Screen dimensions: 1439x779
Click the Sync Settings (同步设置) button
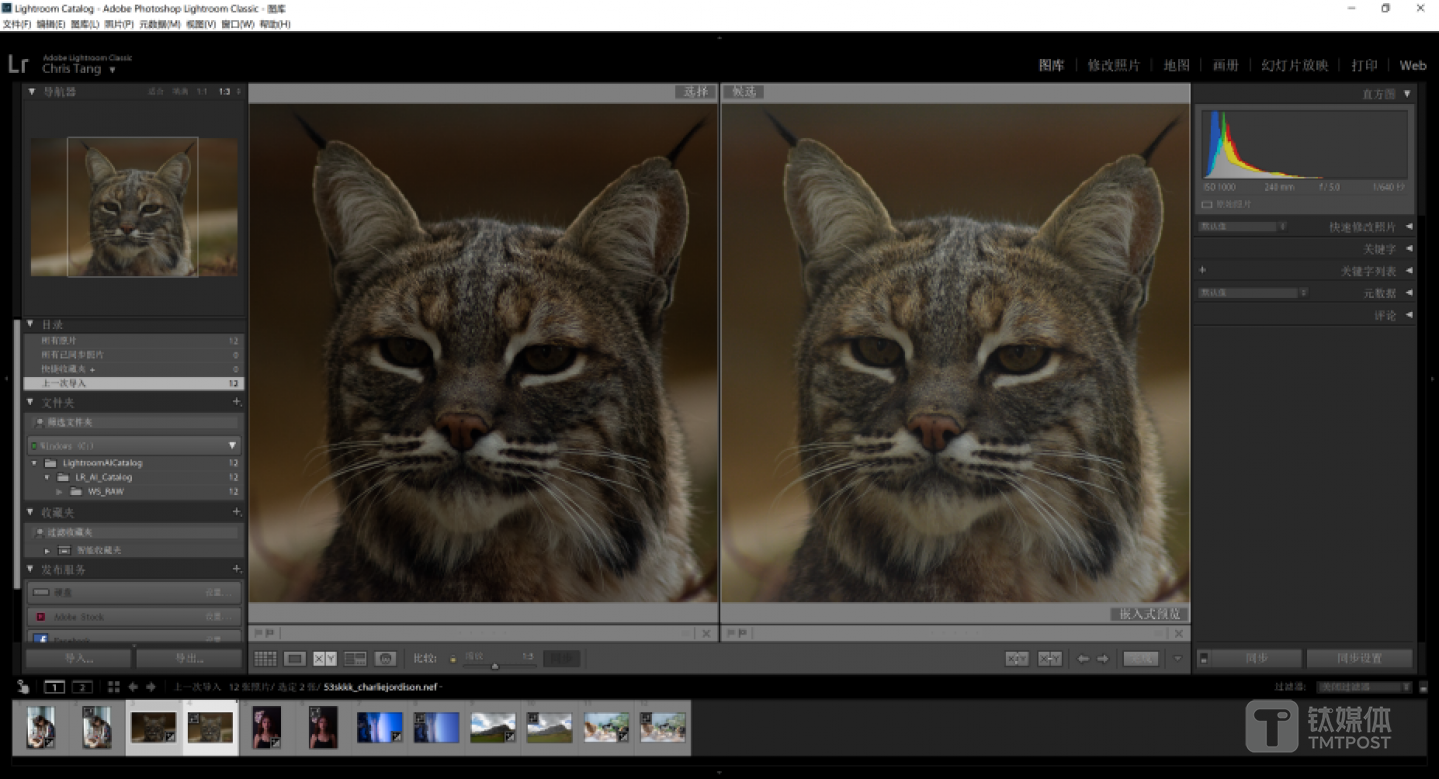click(1360, 659)
